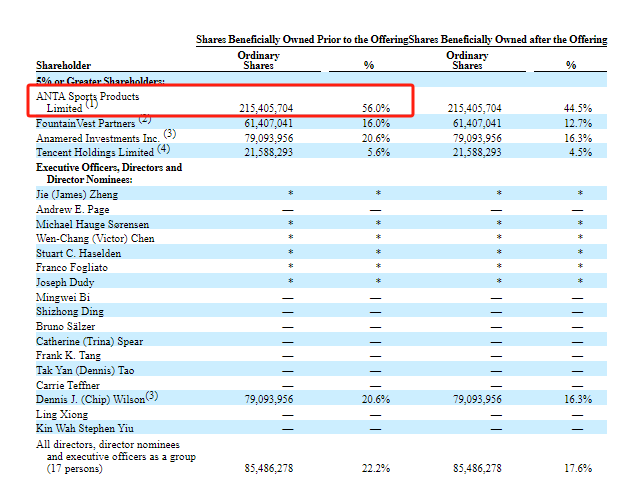Click Anamered's prior-offering shares 79,093,956
Screen dimensions: 629x487
click(x=269, y=138)
